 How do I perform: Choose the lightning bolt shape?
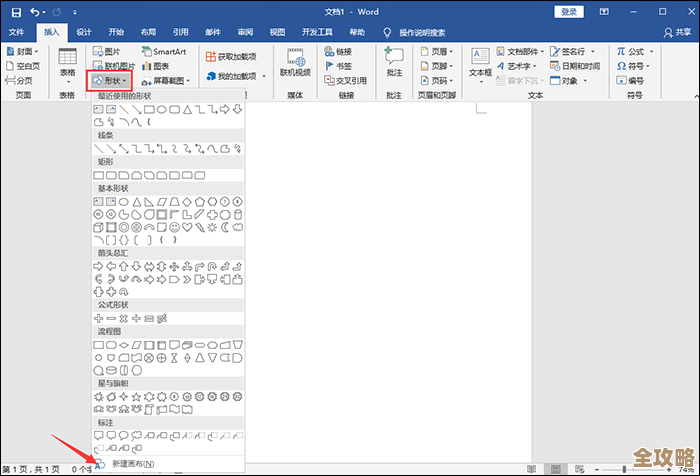click(x=200, y=226)
